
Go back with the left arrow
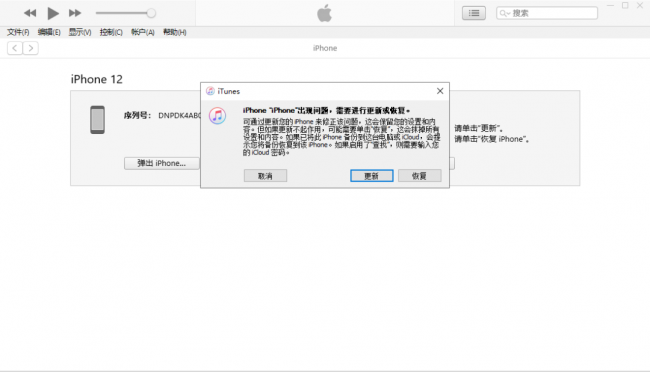[15, 48]
